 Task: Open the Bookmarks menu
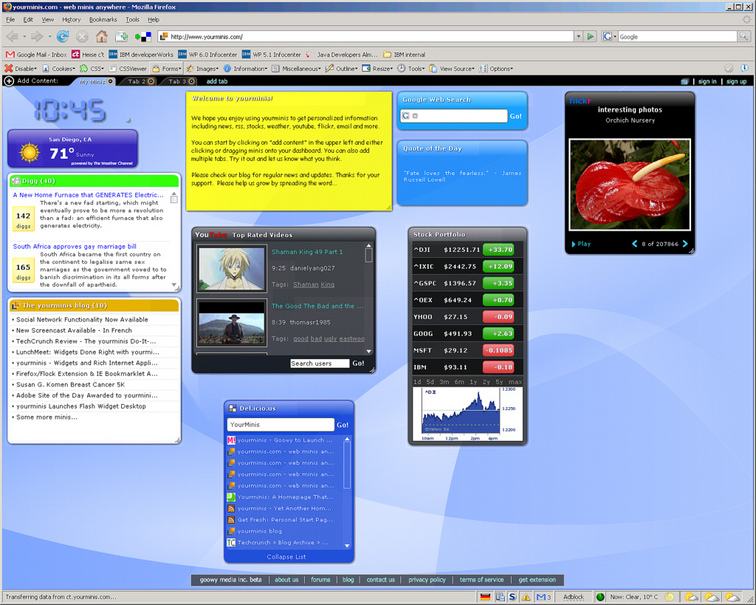point(103,19)
